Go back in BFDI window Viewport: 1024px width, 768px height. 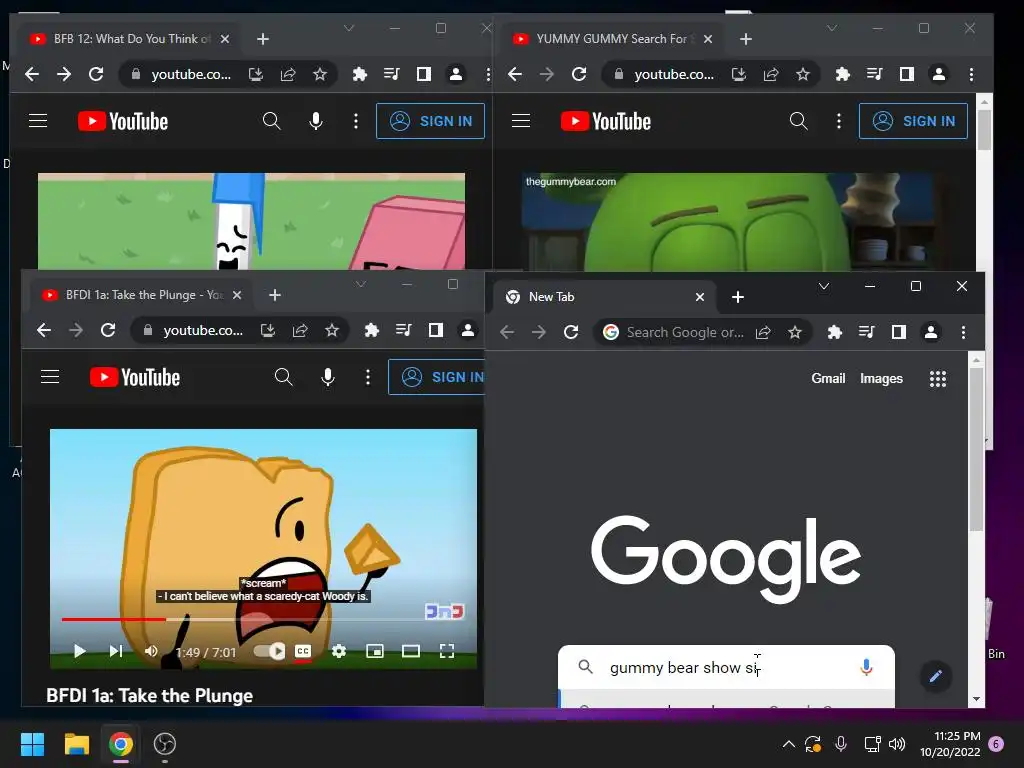click(44, 330)
